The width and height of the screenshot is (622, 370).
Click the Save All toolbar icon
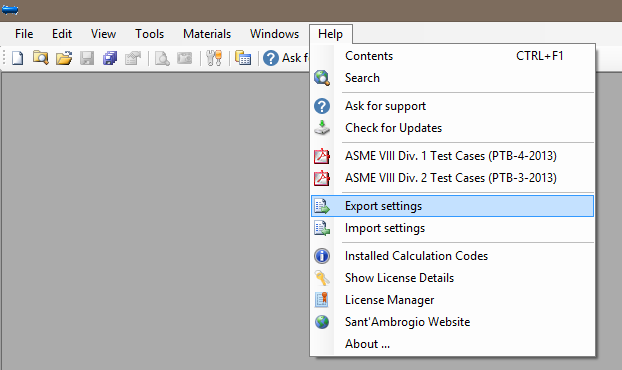(x=110, y=58)
